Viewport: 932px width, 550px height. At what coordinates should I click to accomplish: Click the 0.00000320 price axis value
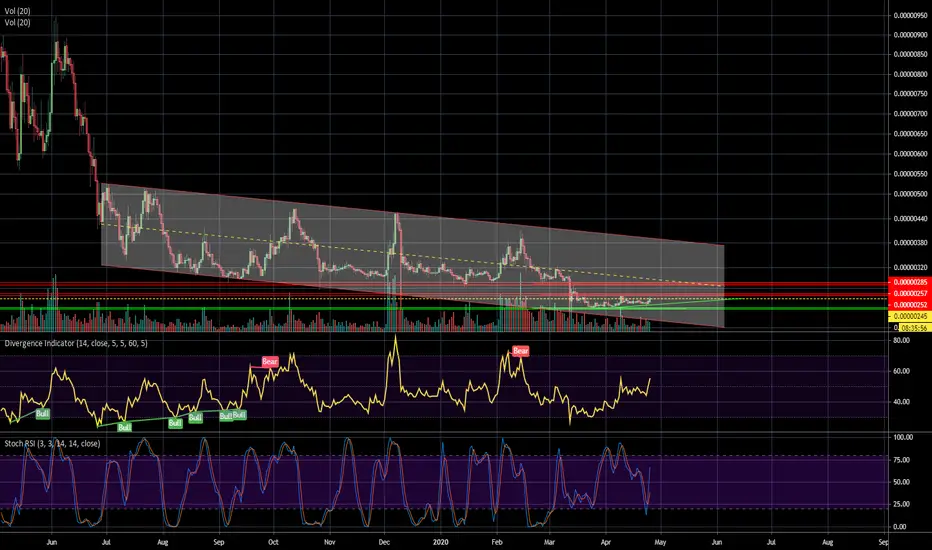pyautogui.click(x=911, y=268)
